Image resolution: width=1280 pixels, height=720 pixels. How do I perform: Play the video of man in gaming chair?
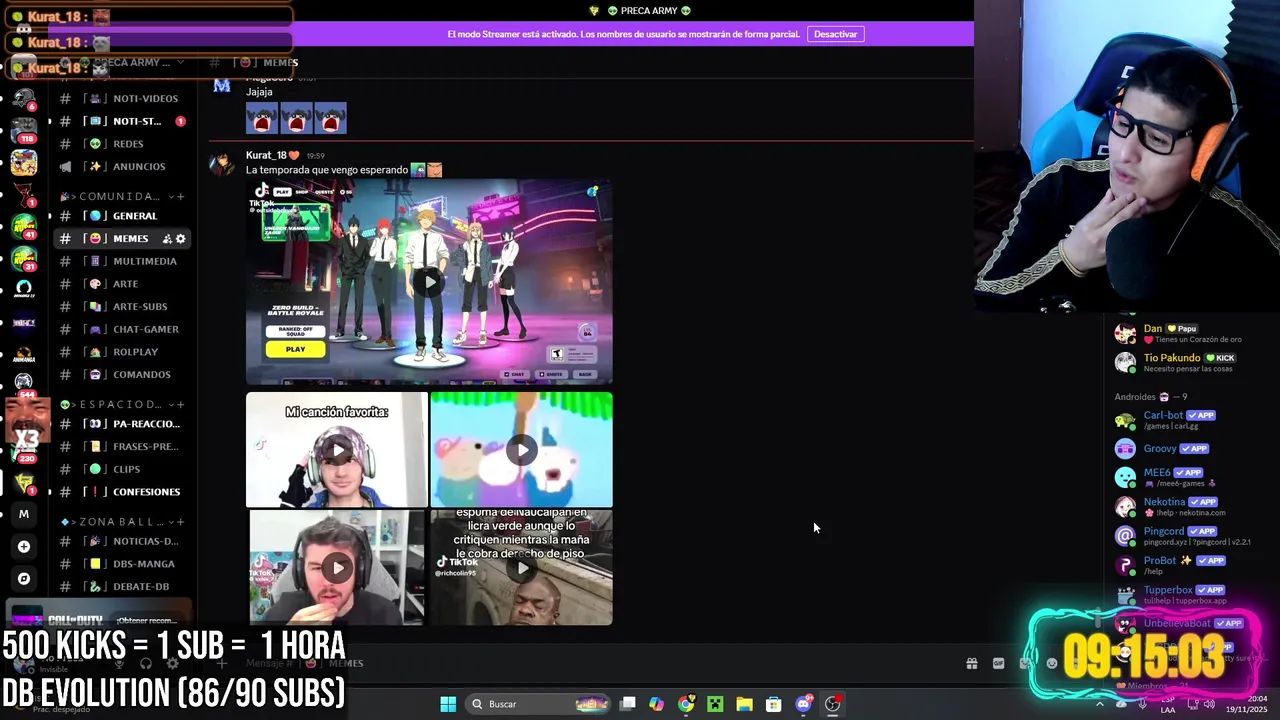337,568
